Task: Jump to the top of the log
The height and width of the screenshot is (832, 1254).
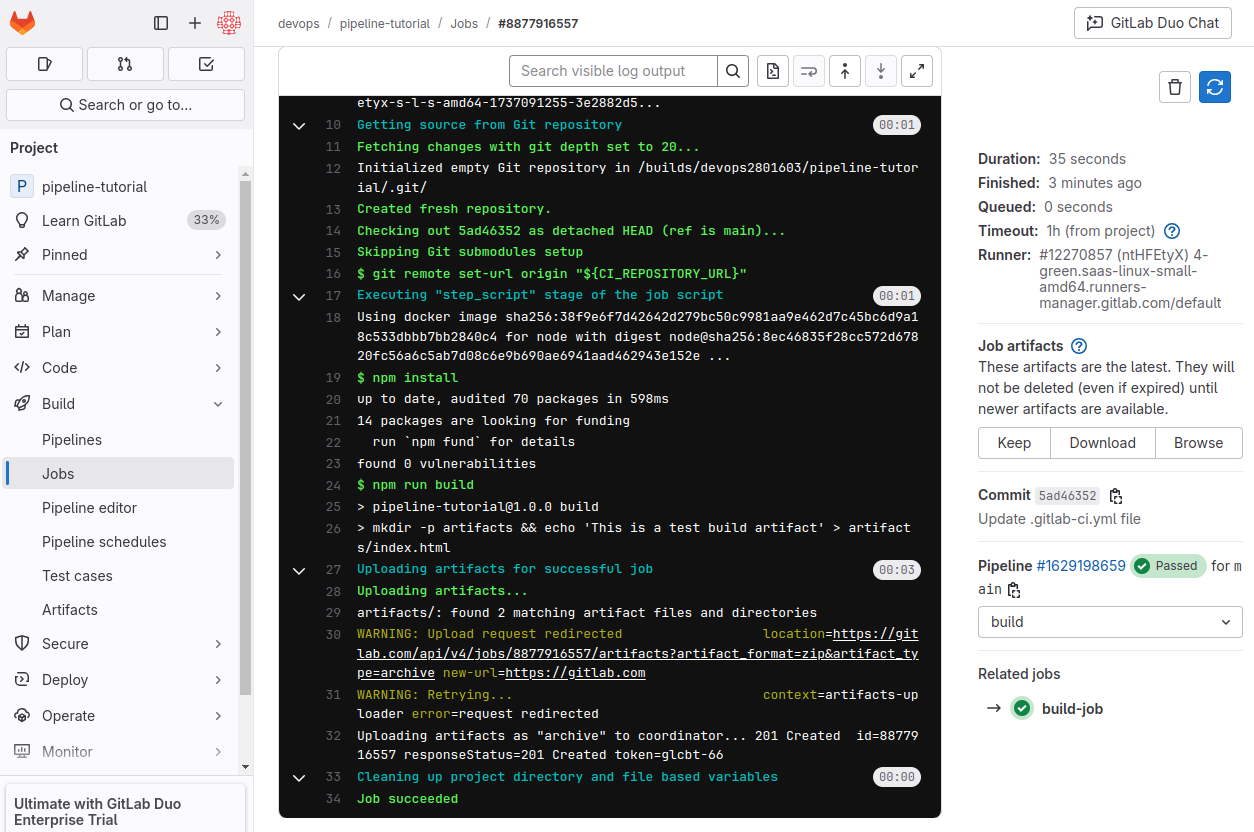Action: 845,71
